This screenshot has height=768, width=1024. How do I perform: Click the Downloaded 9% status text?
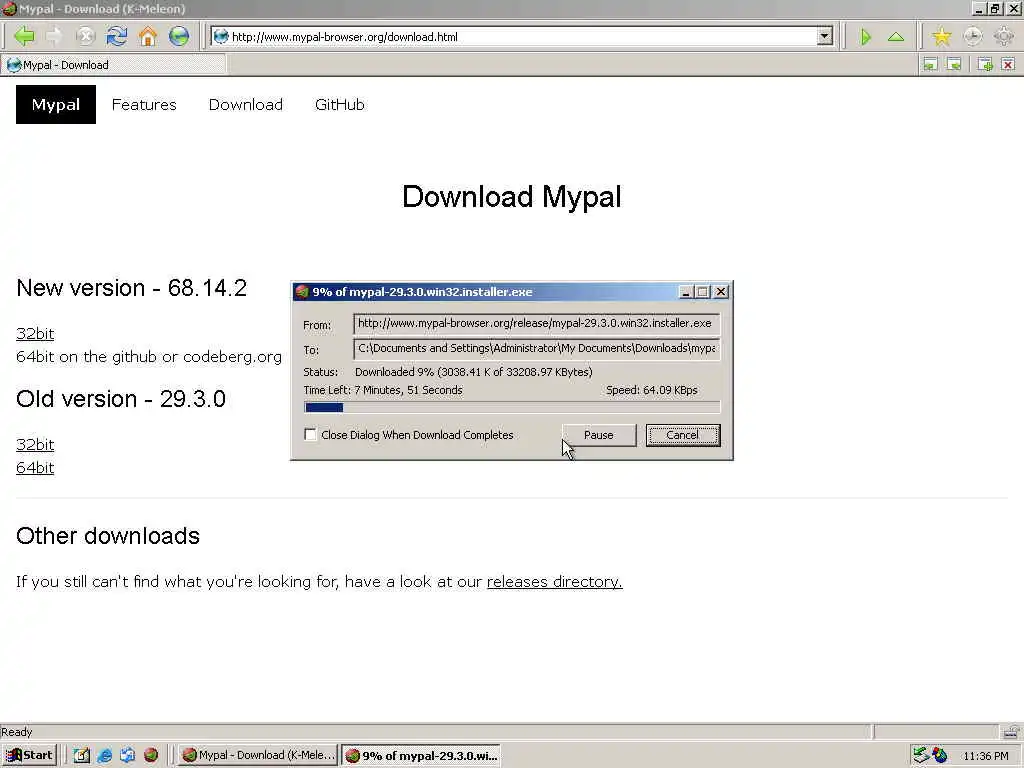pyautogui.click(x=473, y=372)
